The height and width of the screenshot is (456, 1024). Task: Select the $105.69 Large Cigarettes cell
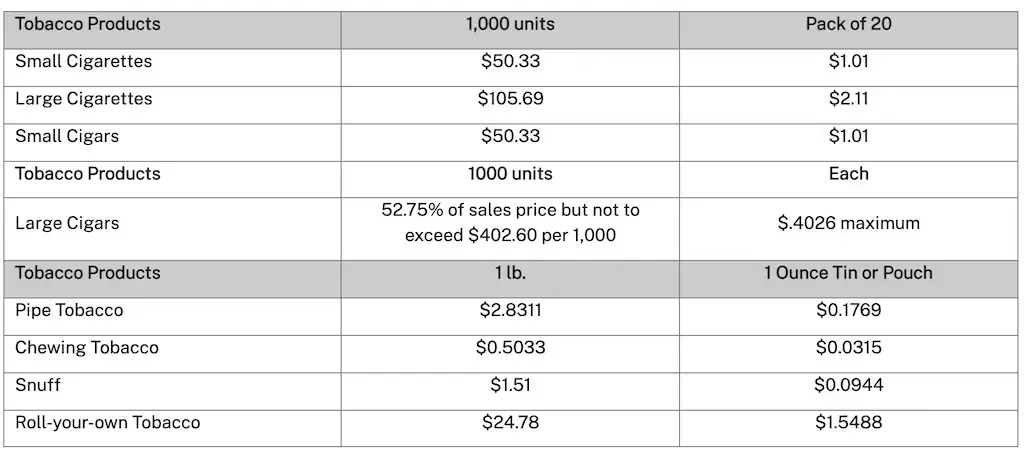510,99
